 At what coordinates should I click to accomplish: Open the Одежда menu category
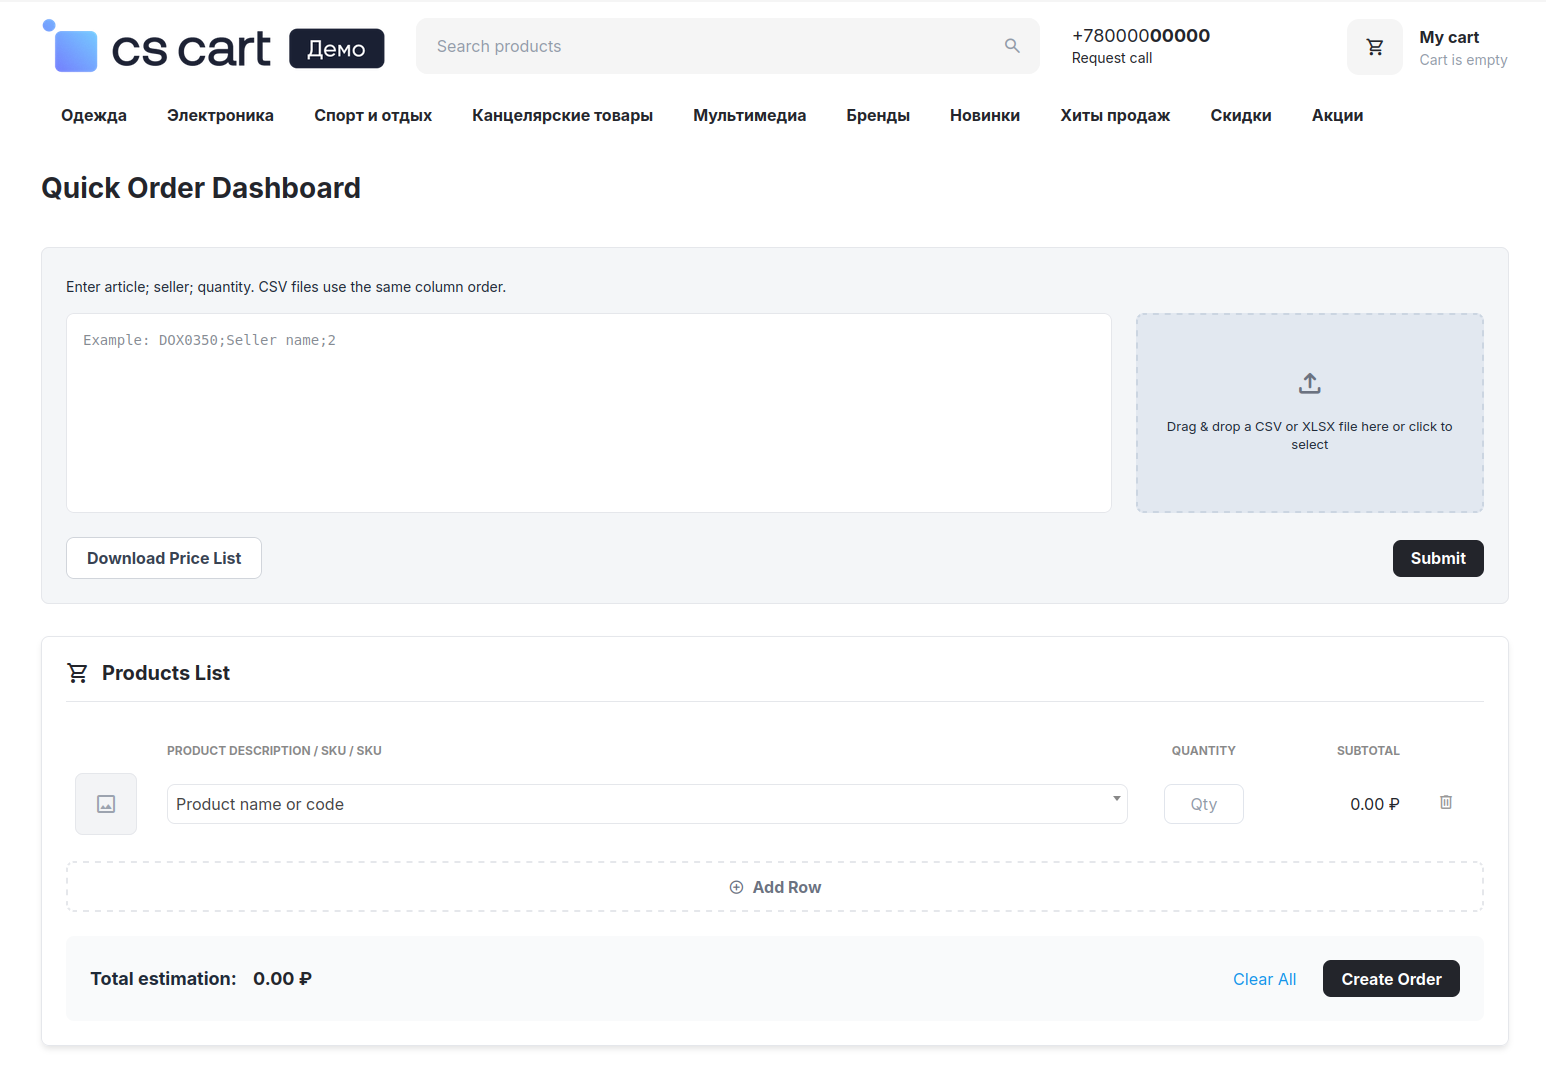(94, 115)
